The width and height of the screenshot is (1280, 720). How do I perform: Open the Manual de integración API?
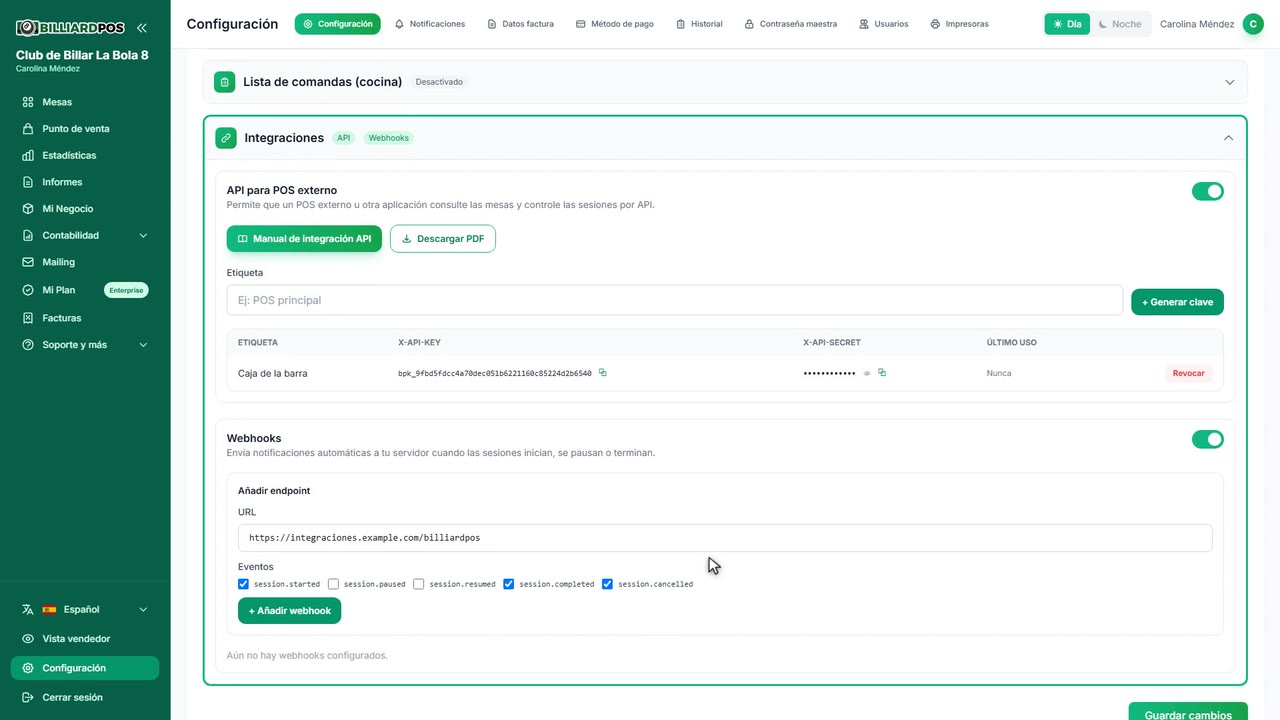pyautogui.click(x=304, y=239)
